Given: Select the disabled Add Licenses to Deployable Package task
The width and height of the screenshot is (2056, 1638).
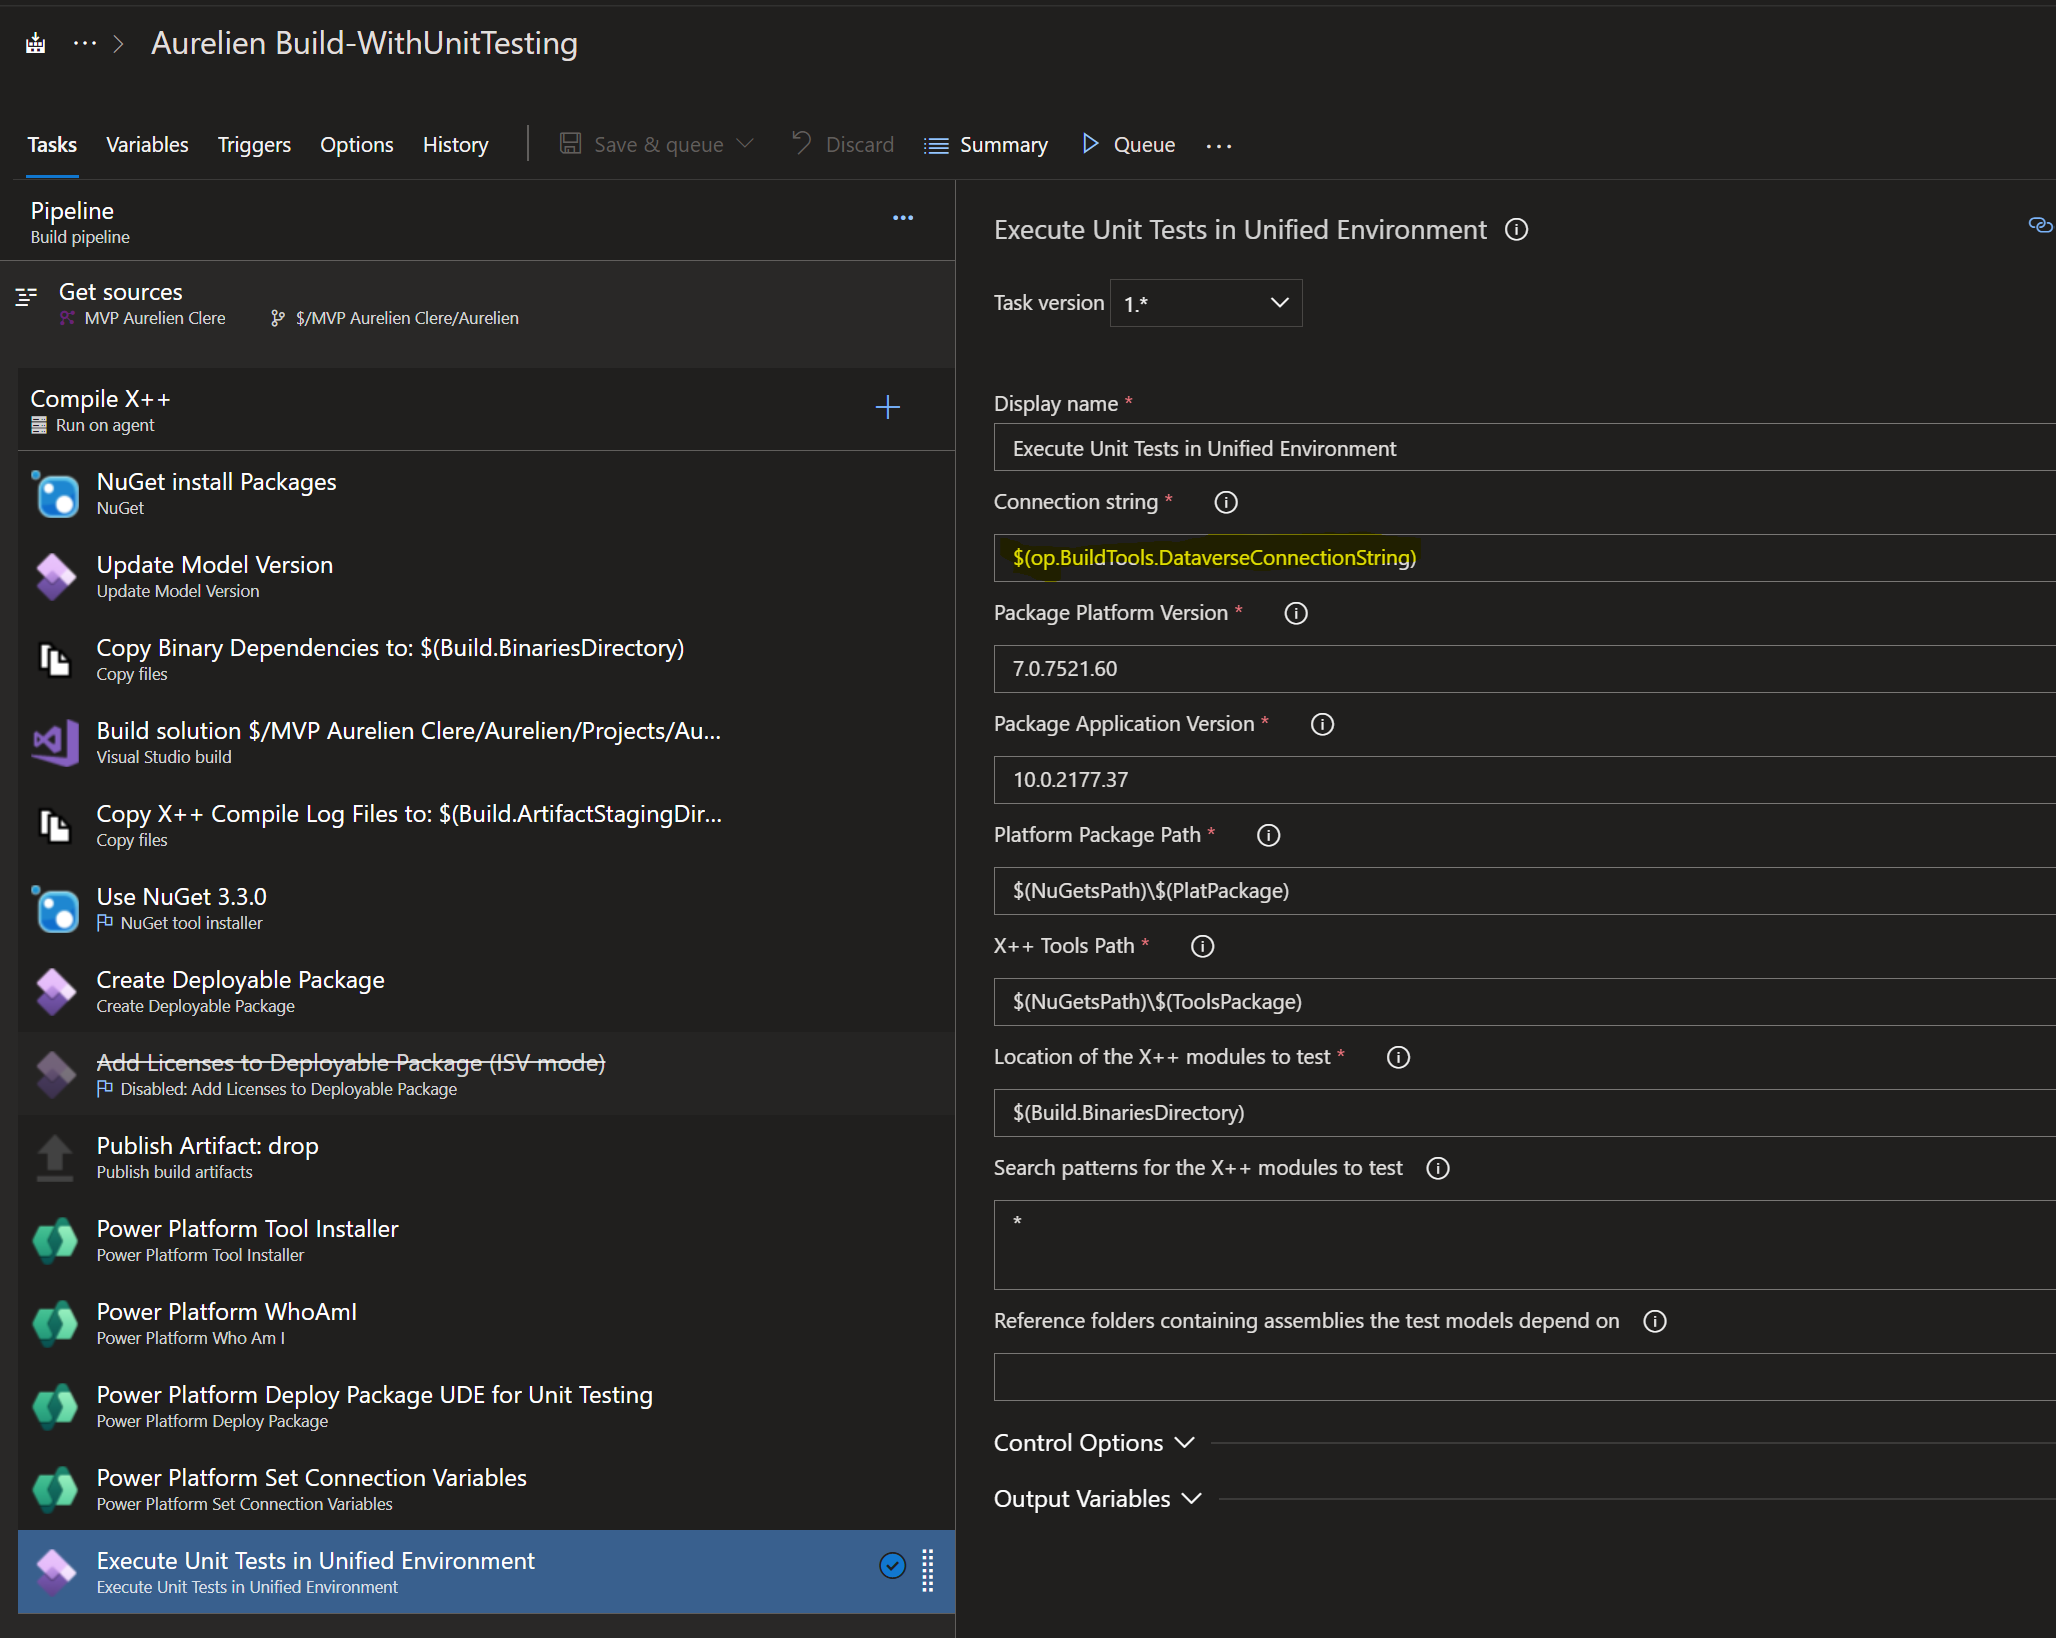Looking at the screenshot, I should (x=486, y=1074).
